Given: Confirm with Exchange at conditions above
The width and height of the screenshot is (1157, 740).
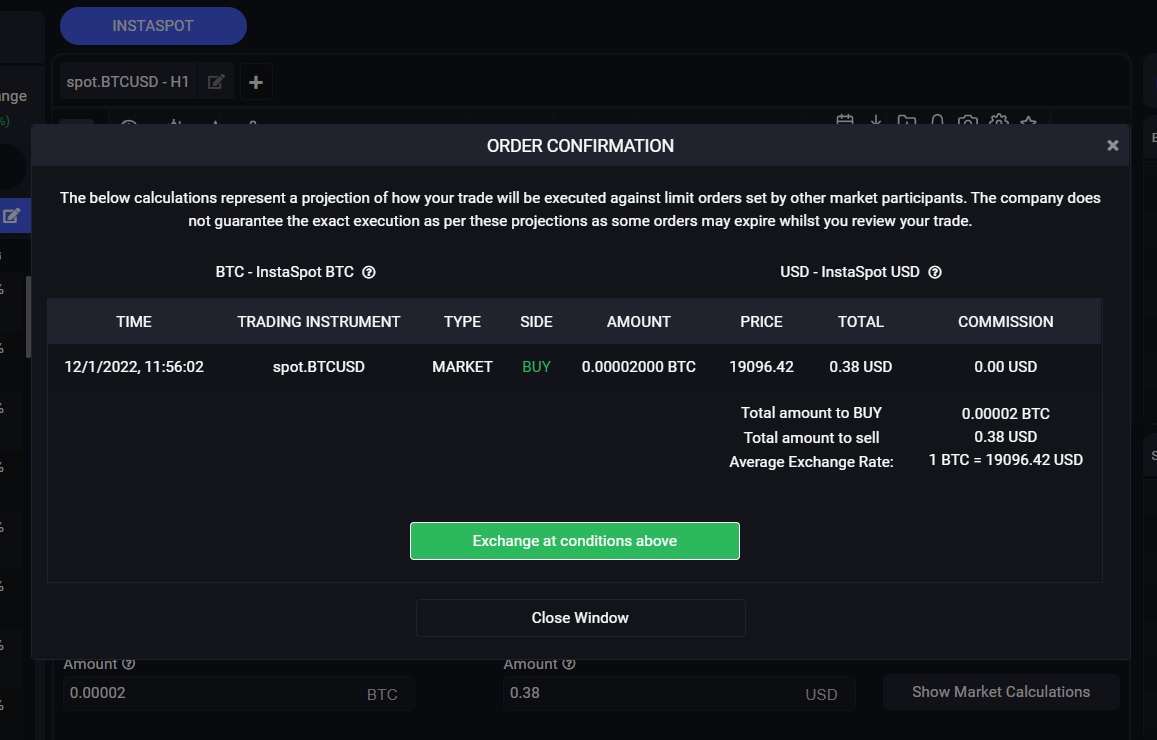Looking at the screenshot, I should click(x=575, y=541).
